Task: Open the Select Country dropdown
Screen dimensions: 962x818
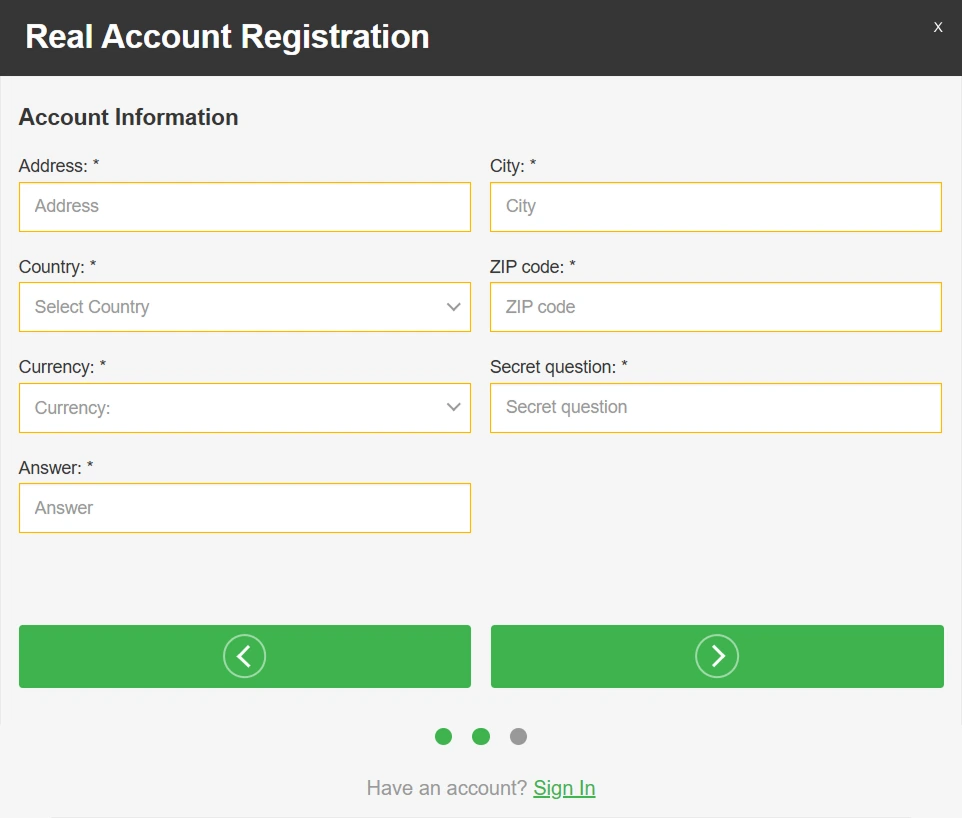Action: point(245,307)
